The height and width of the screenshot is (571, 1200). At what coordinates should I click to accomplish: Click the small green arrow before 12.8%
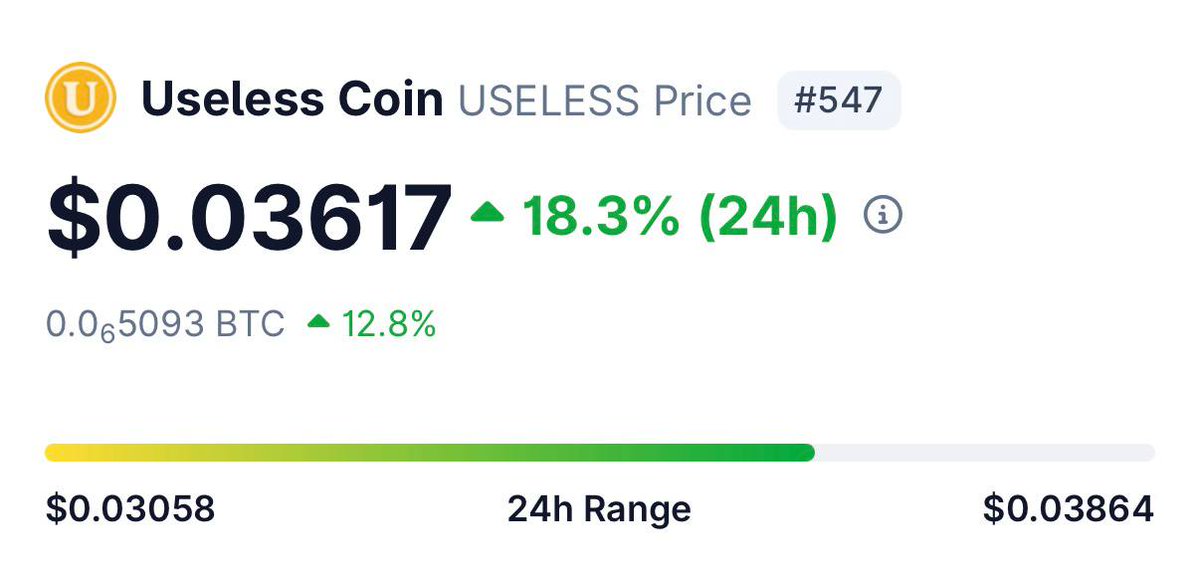(x=319, y=322)
